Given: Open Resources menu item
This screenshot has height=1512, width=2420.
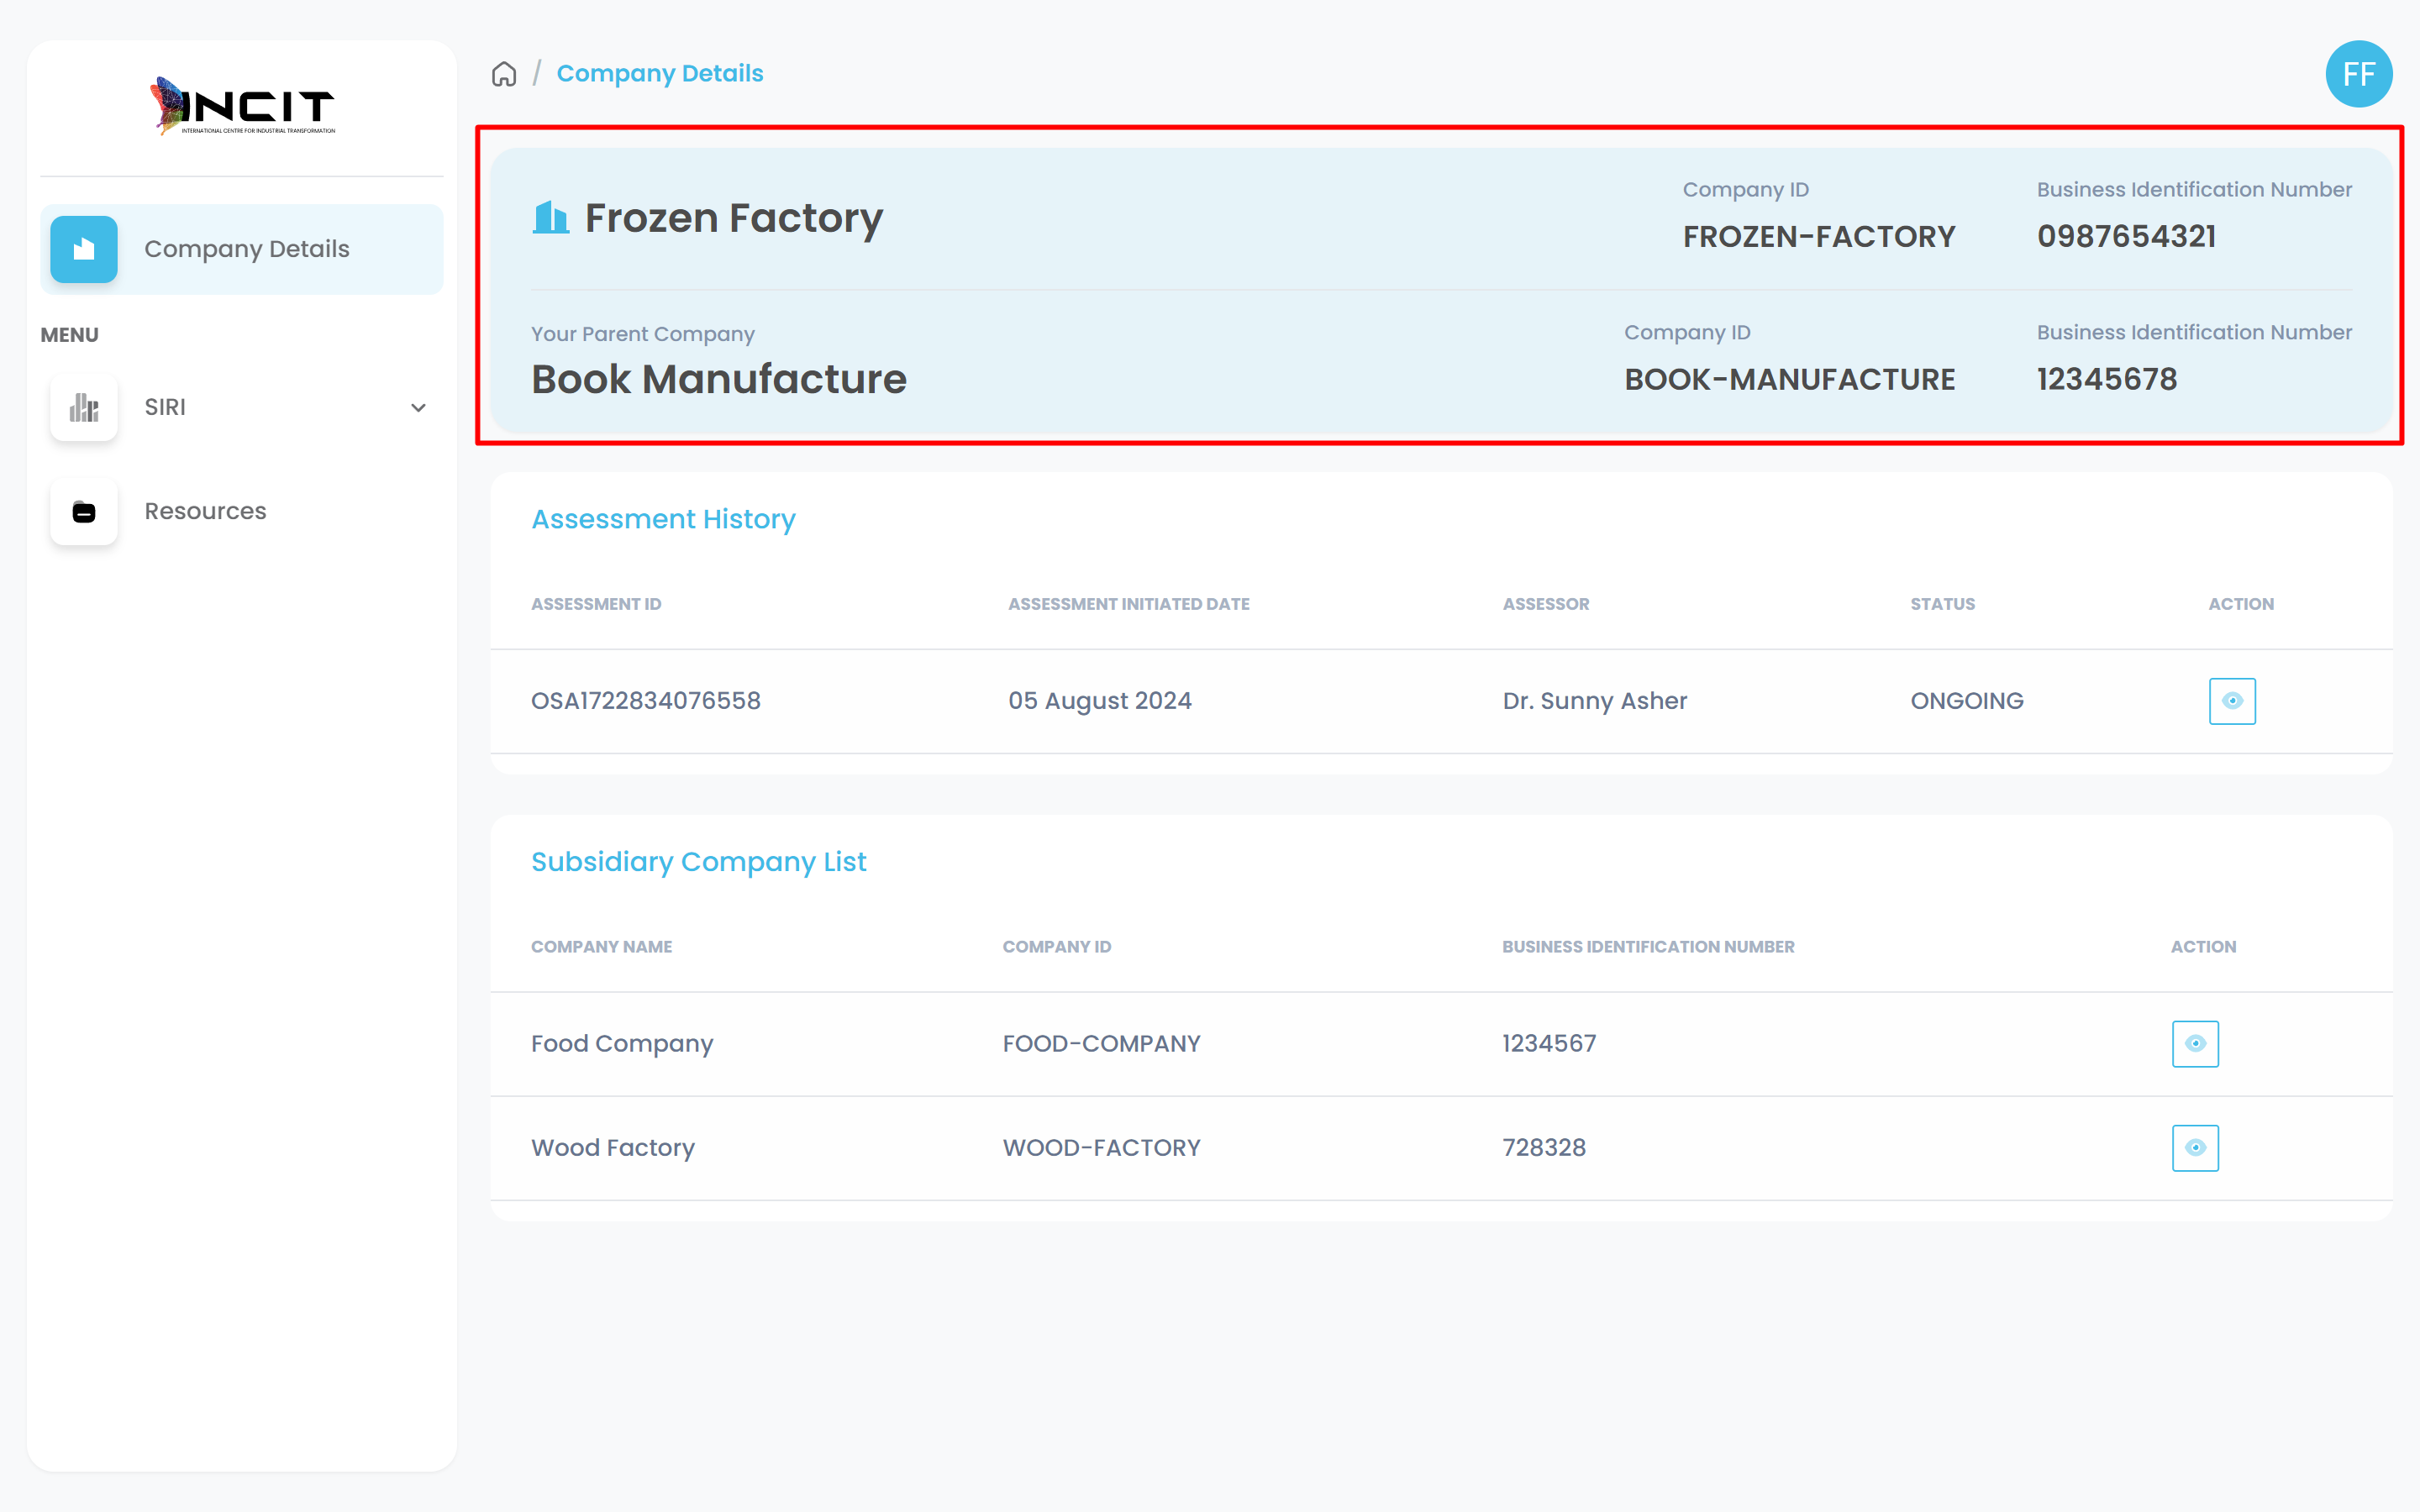Looking at the screenshot, I should click(242, 512).
